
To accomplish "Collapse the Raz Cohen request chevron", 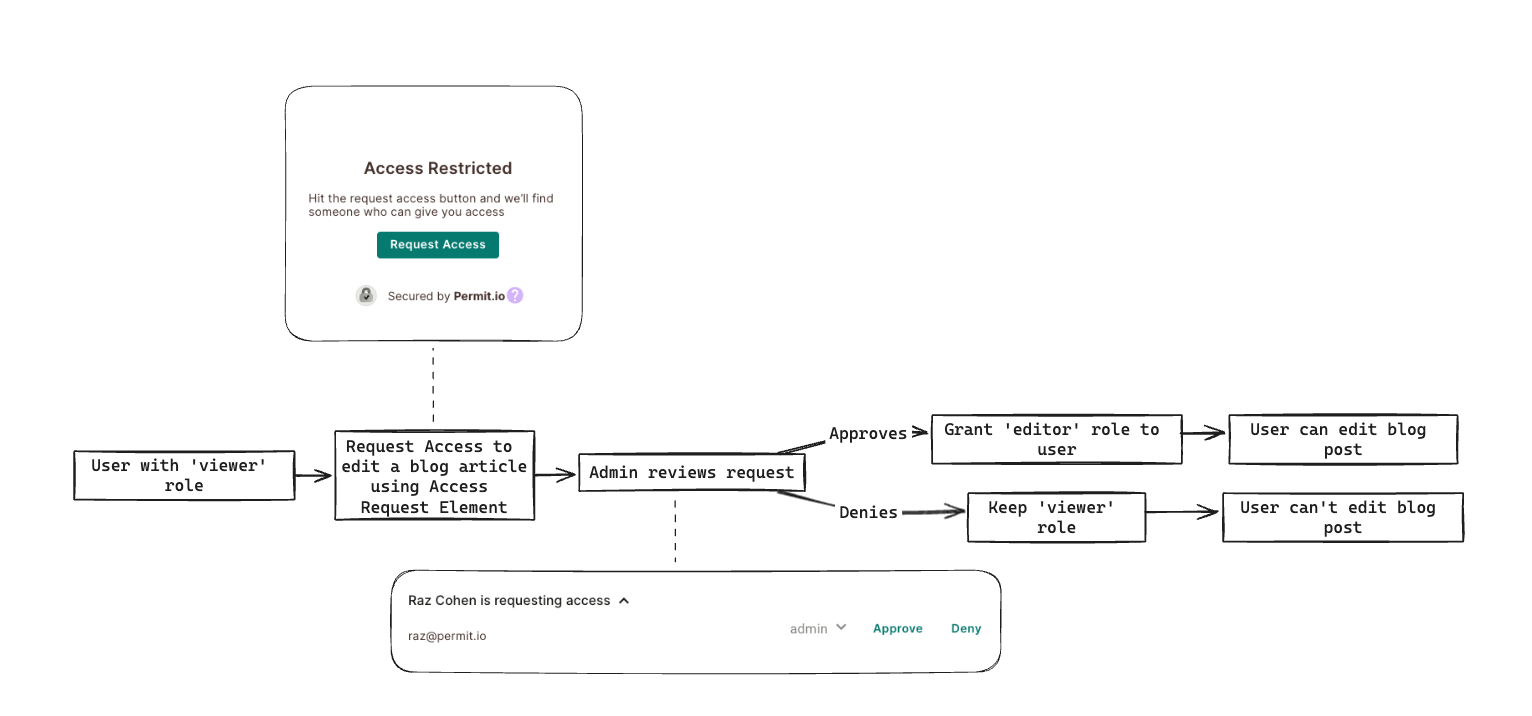I will tap(624, 601).
